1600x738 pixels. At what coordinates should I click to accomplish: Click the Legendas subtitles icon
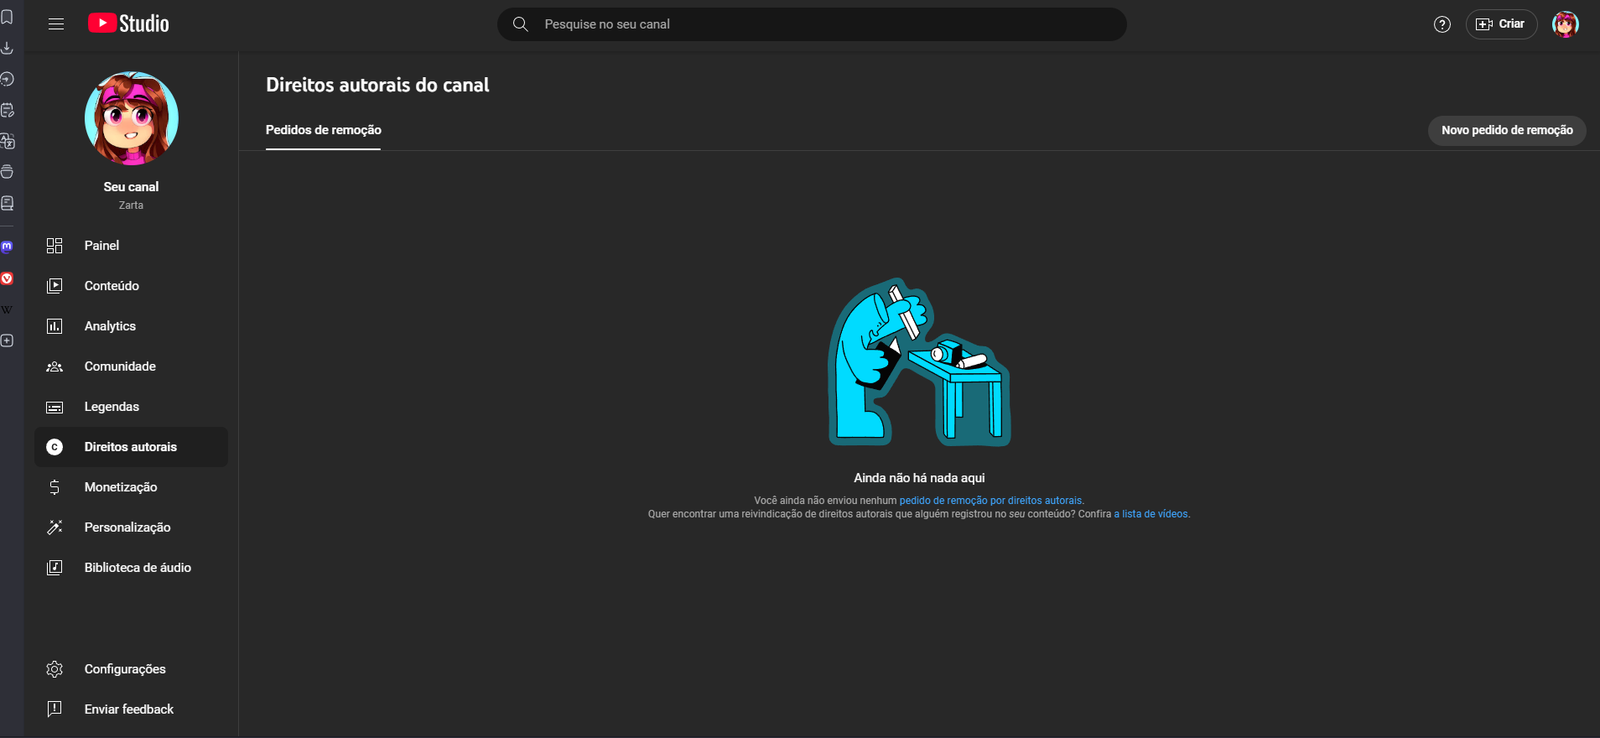click(x=55, y=407)
